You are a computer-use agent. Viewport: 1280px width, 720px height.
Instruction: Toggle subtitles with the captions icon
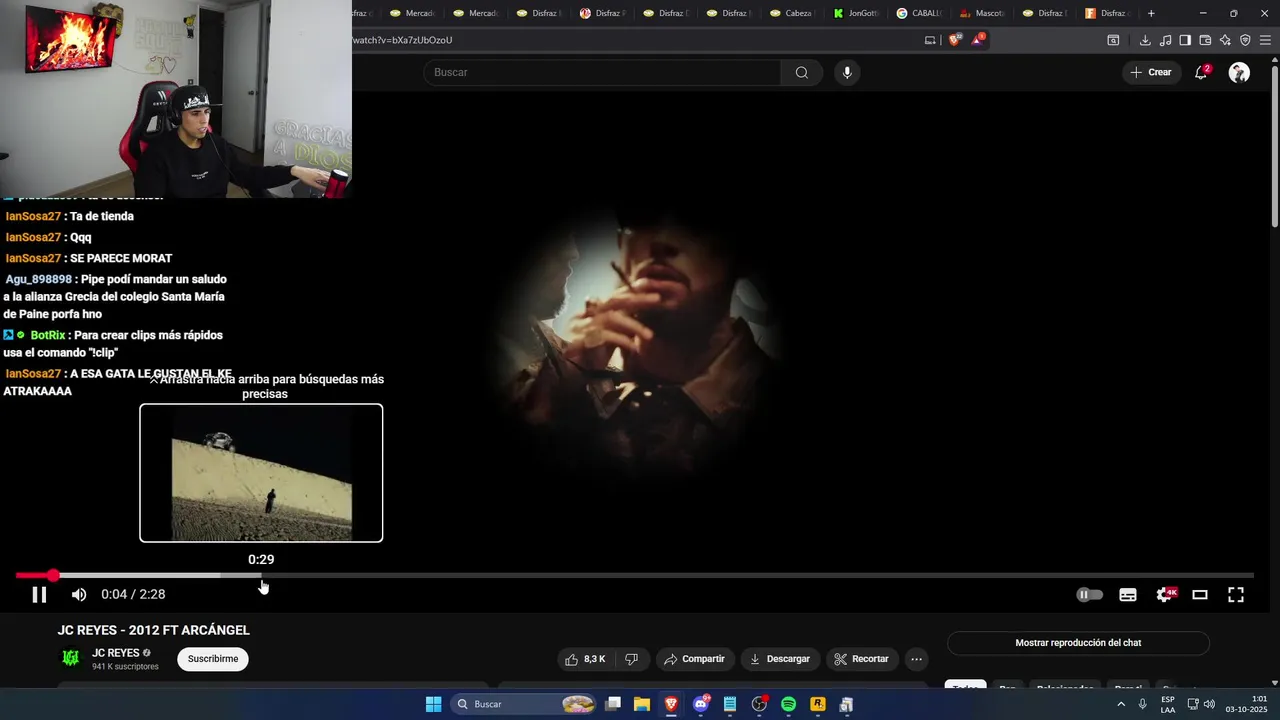[x=1128, y=595]
